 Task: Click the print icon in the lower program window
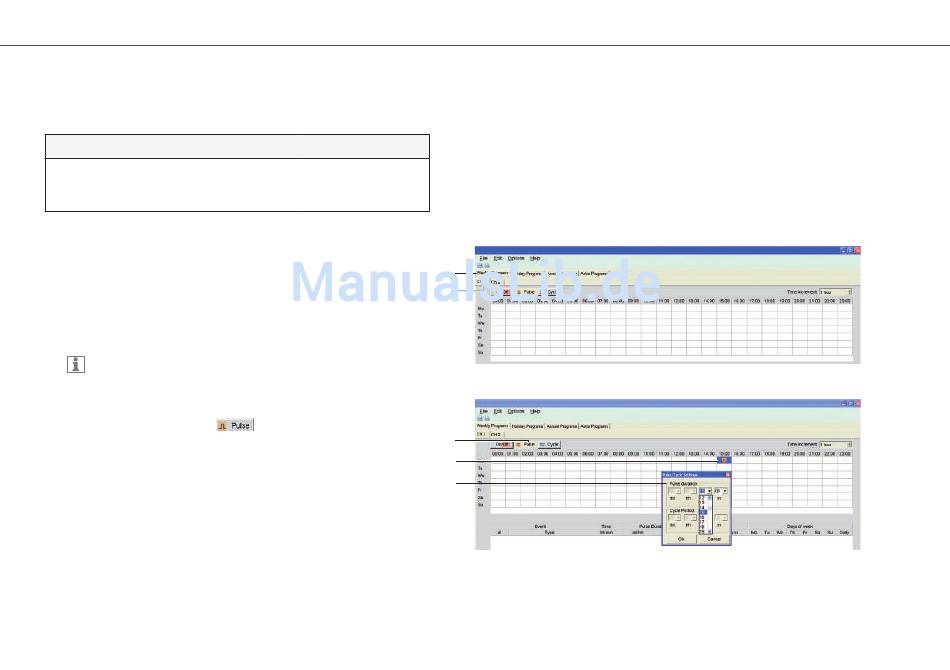pyautogui.click(x=487, y=419)
